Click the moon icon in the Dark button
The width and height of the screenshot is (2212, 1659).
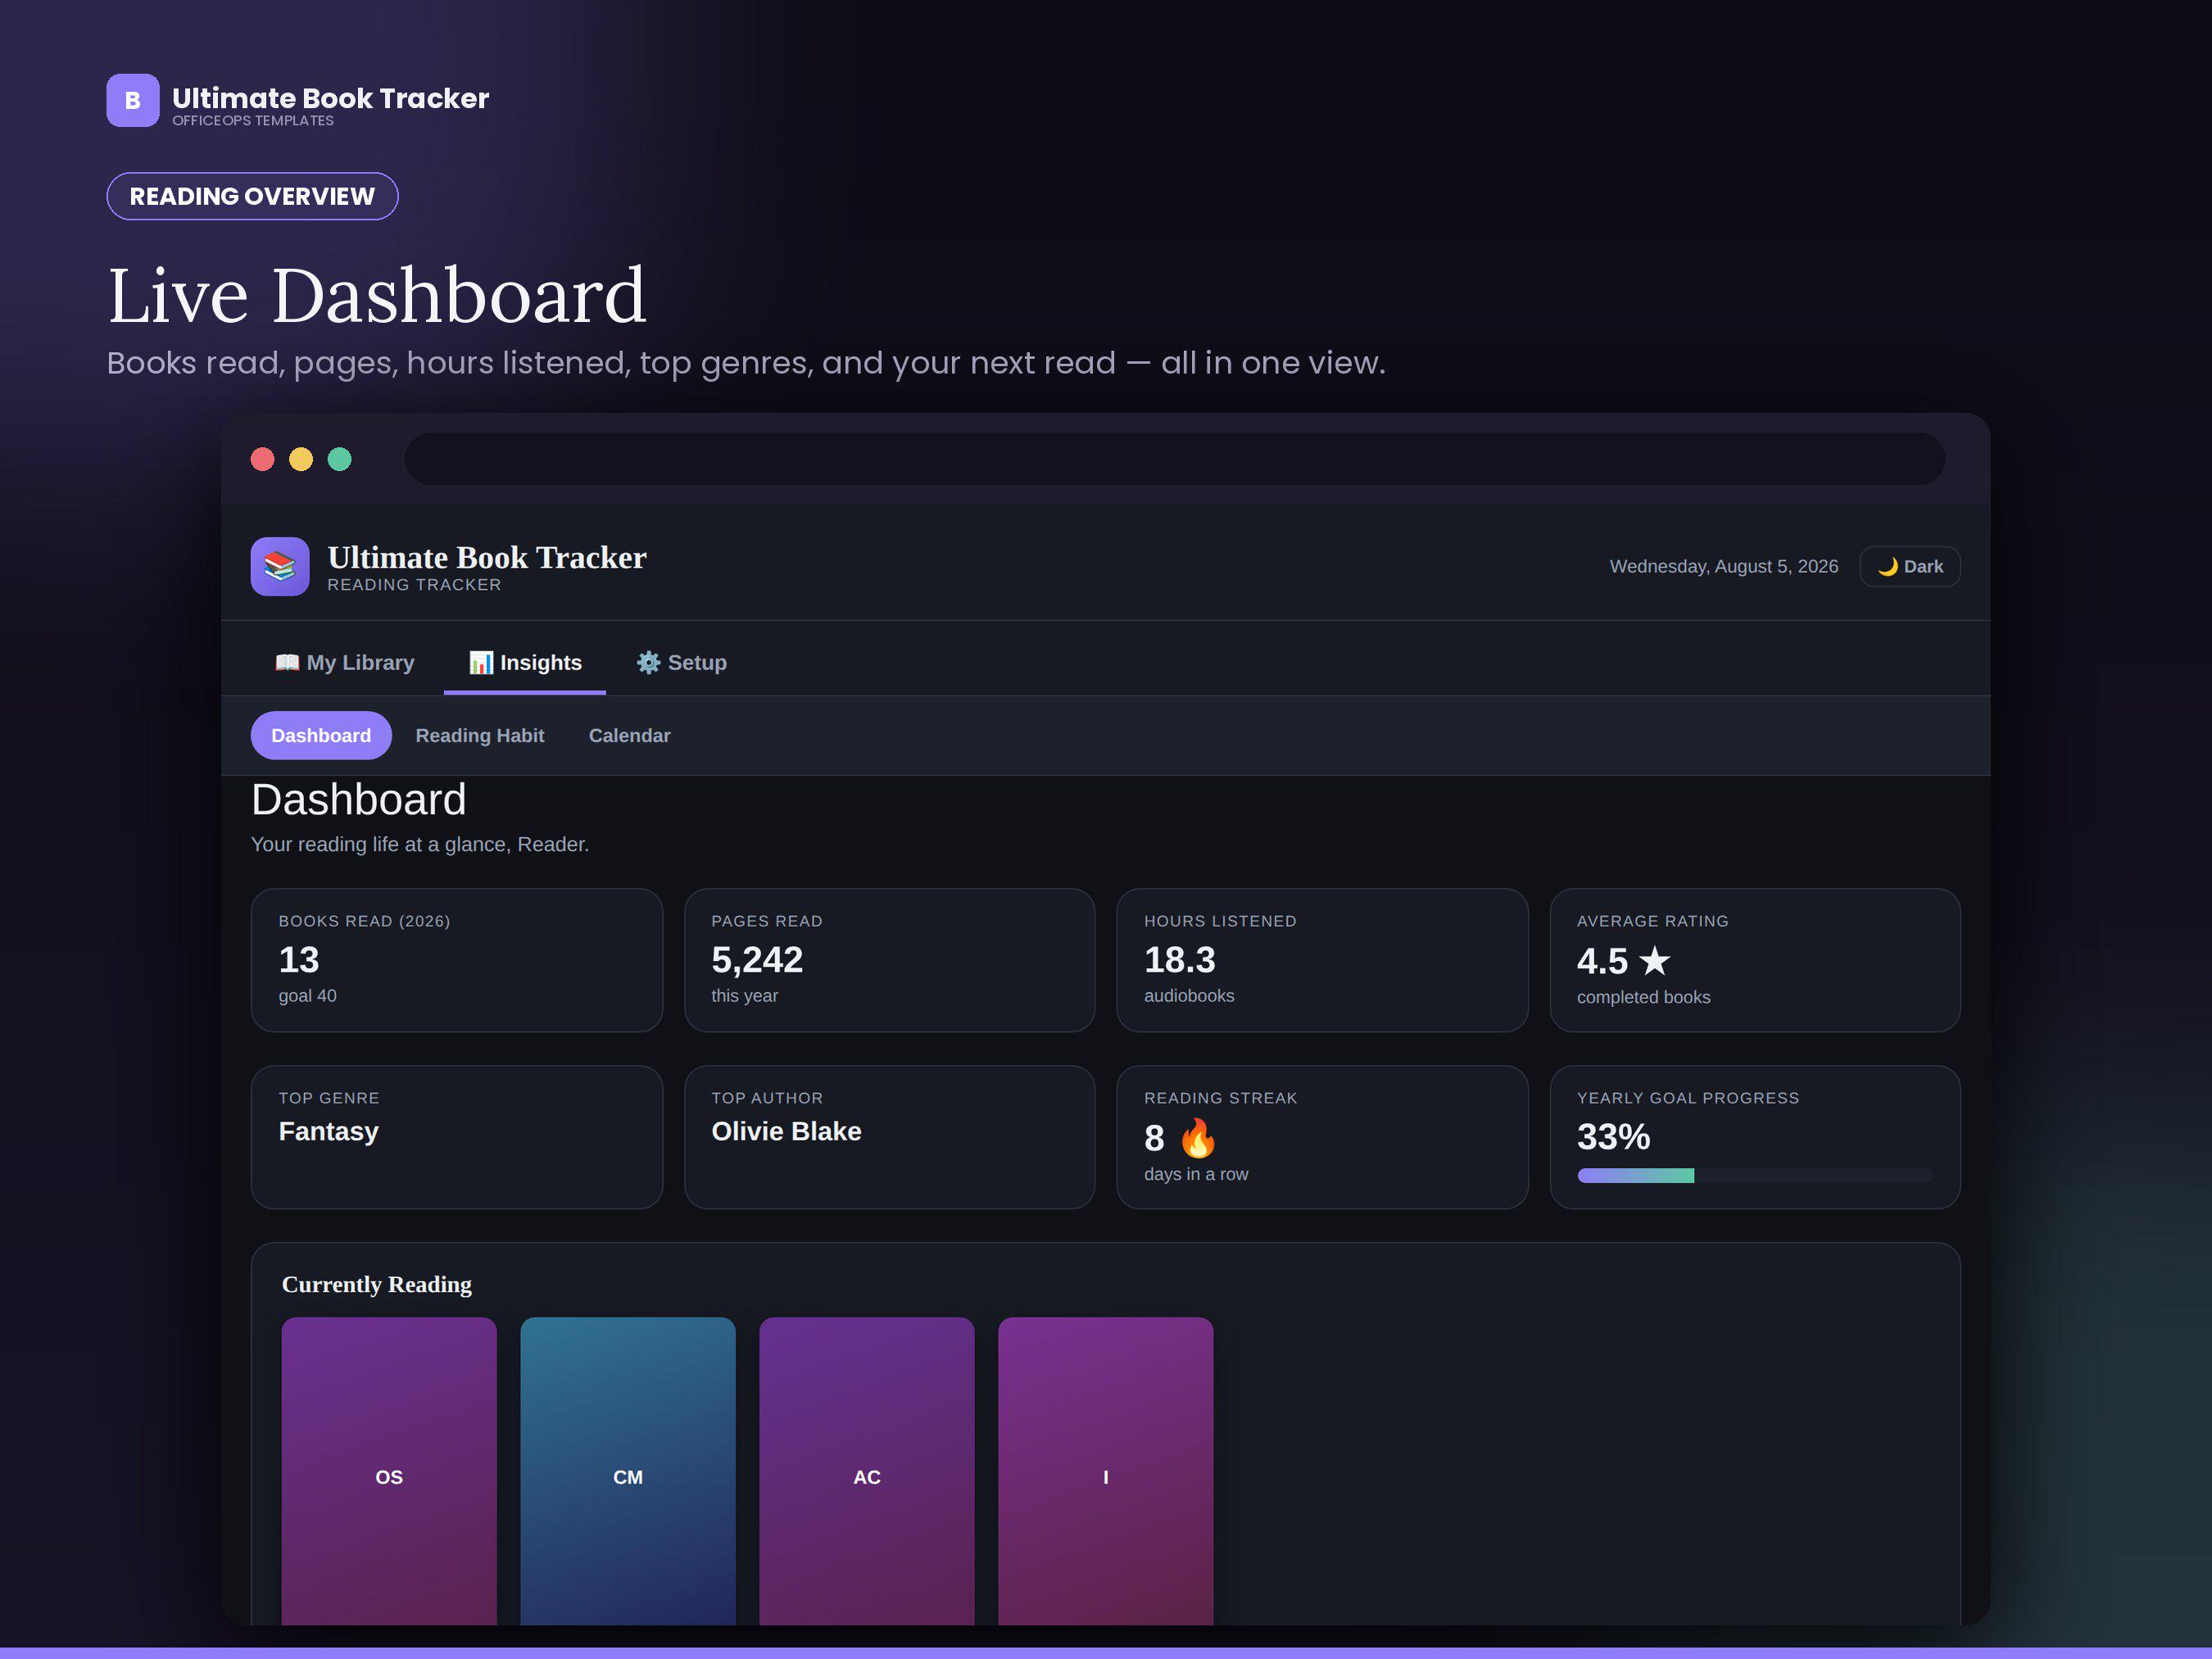click(x=1887, y=567)
